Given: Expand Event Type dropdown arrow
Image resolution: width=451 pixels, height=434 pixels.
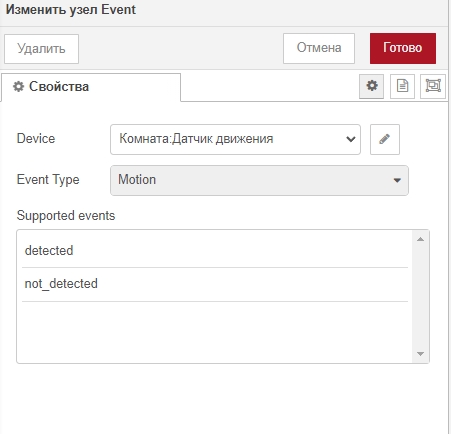Looking at the screenshot, I should coord(397,180).
